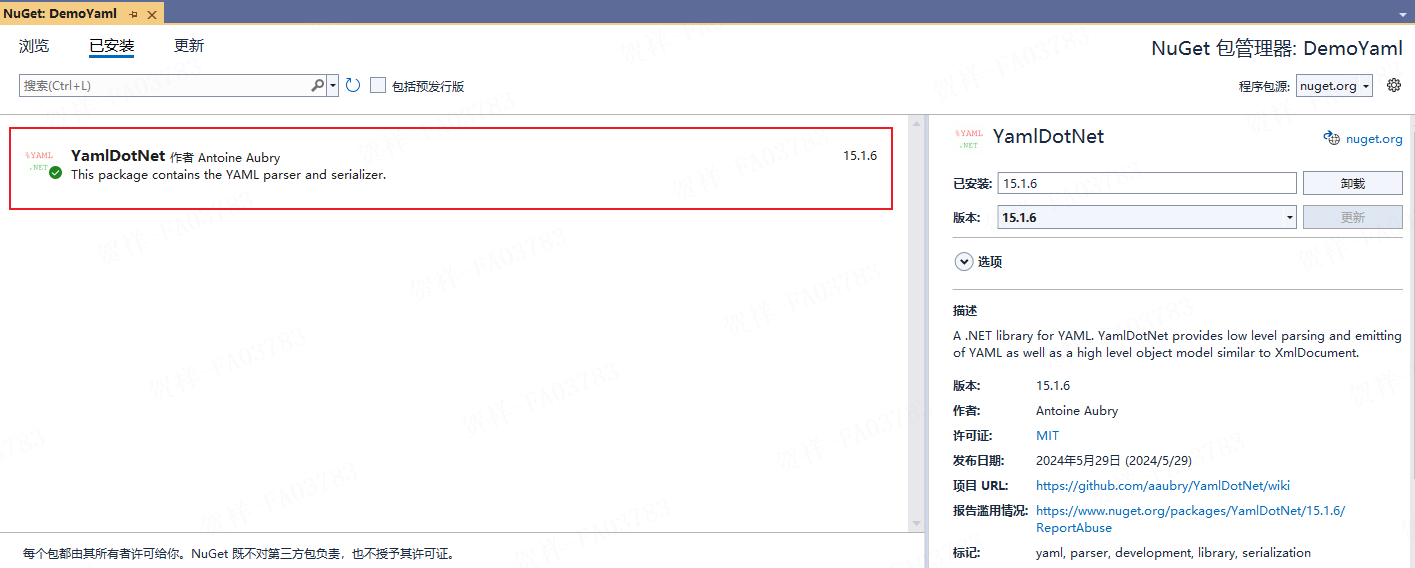Switch to the 已安装 installed tab
Screen dimensions: 1415x568
(111, 46)
